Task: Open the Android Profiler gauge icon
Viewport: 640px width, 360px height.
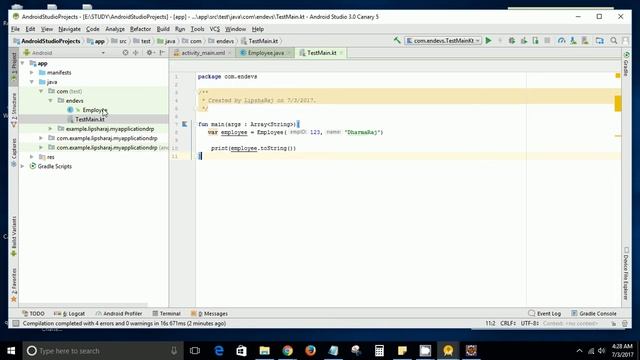Action: pyautogui.click(x=562, y=40)
